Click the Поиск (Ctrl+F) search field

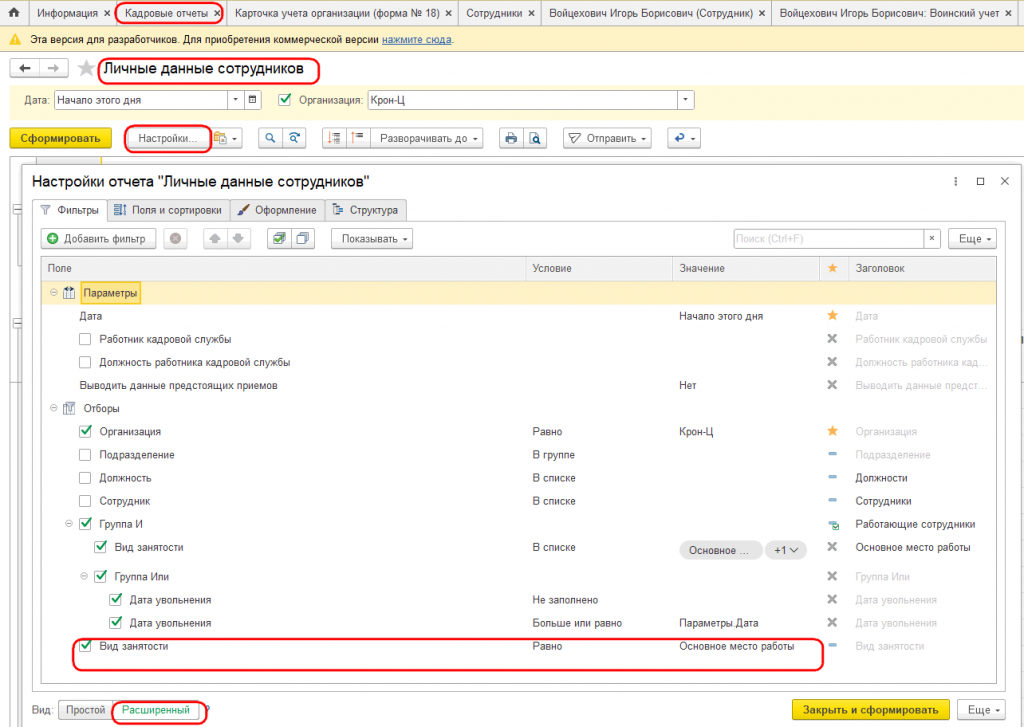828,238
